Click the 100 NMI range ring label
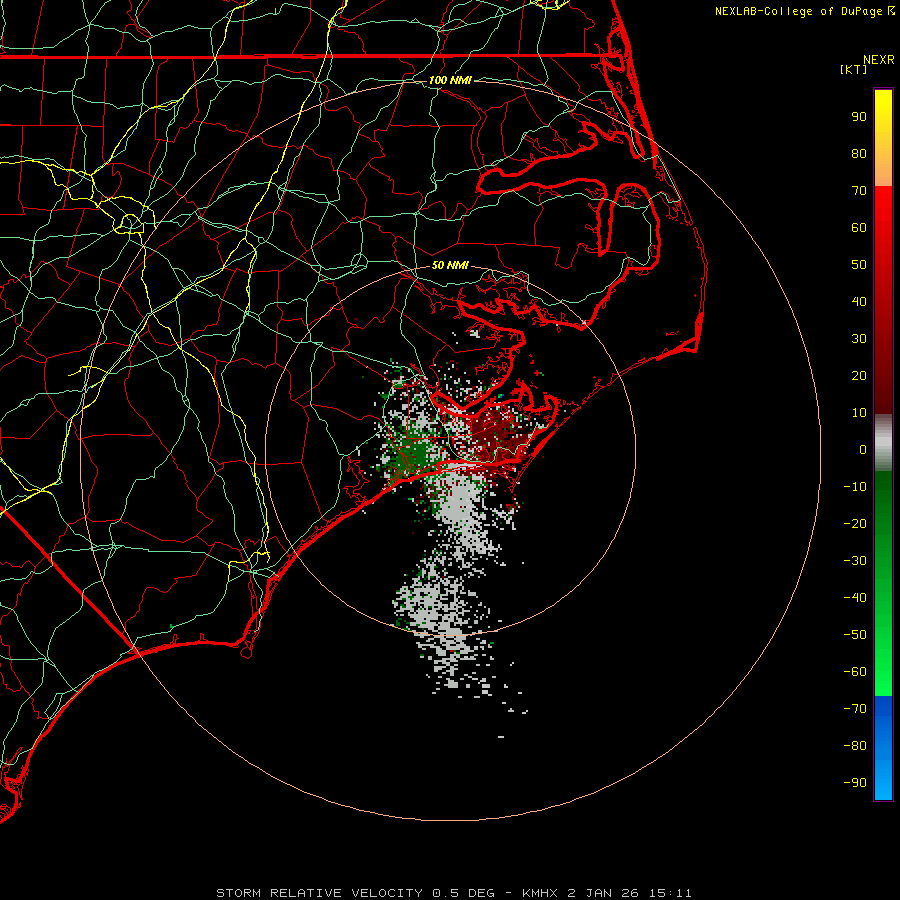The width and height of the screenshot is (900, 900). click(x=450, y=80)
